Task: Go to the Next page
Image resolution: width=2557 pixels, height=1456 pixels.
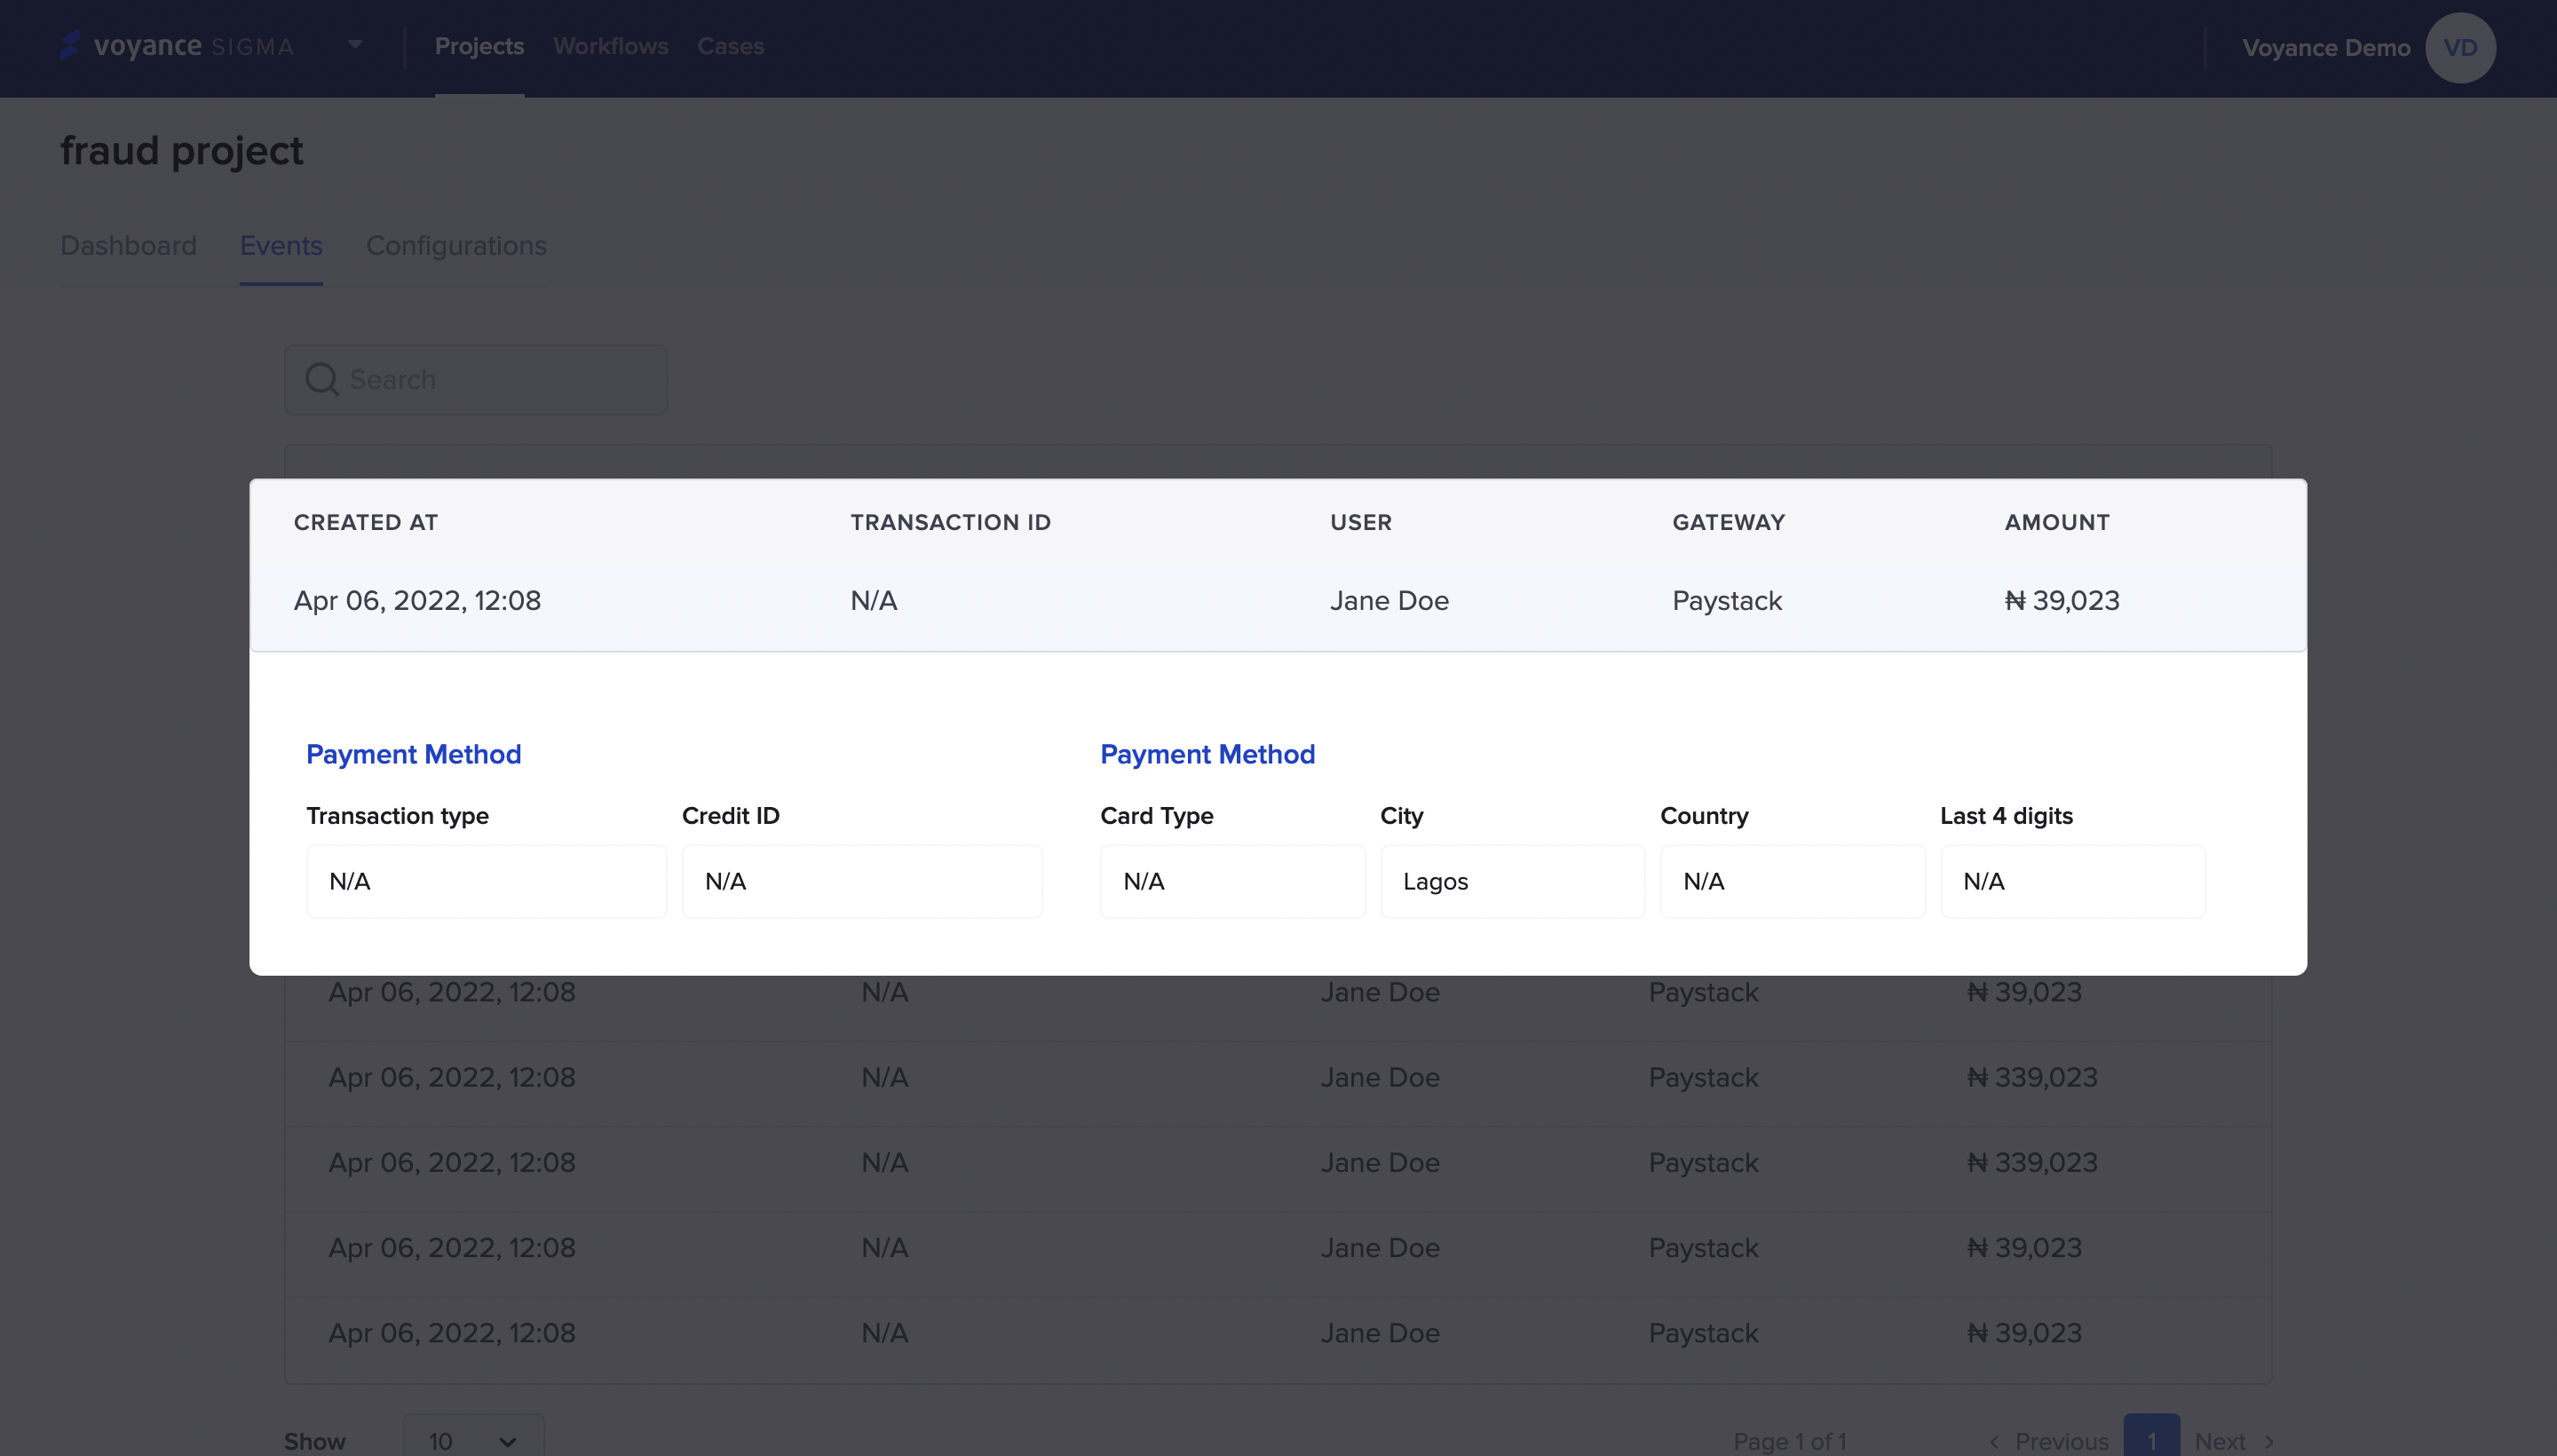Action: tap(2236, 1441)
